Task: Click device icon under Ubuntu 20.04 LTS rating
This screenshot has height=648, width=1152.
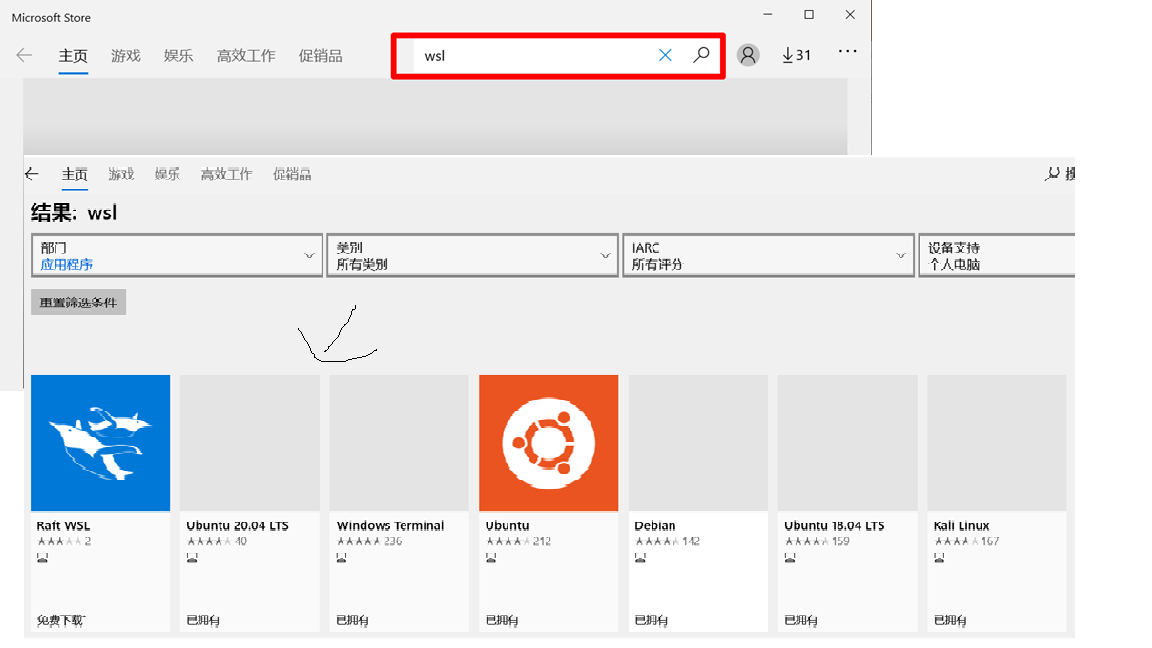Action: 192,558
